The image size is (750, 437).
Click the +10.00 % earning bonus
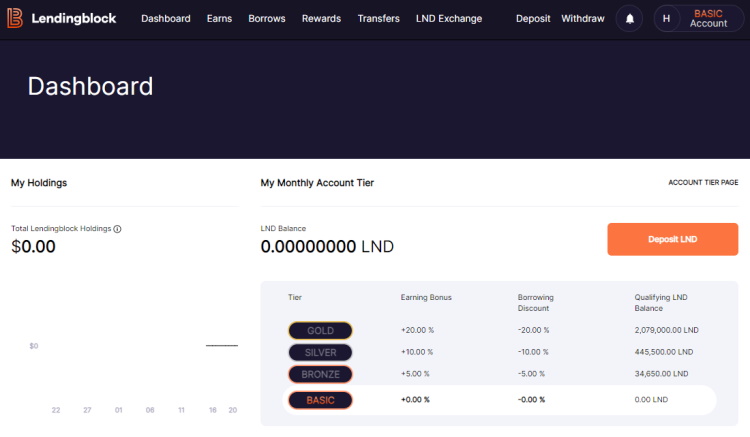pos(417,352)
